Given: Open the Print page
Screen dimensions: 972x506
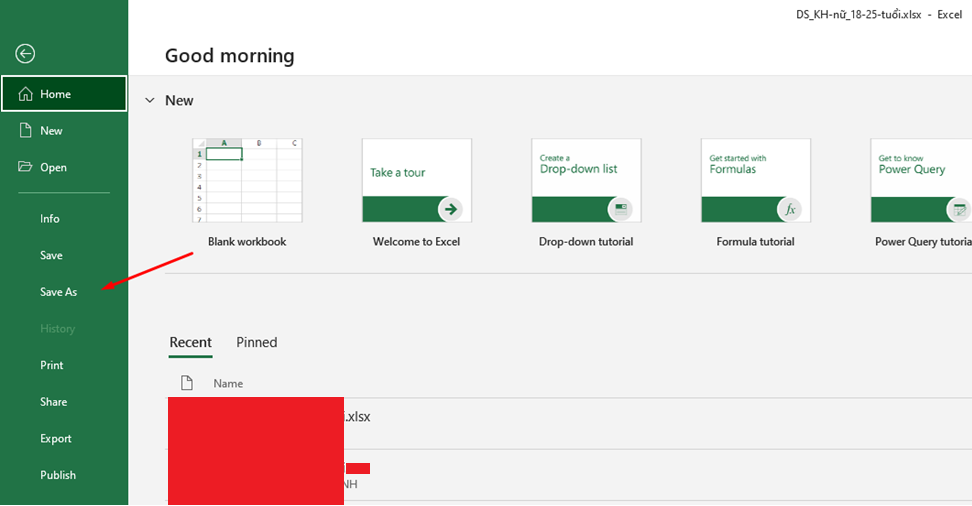Looking at the screenshot, I should click(52, 365).
